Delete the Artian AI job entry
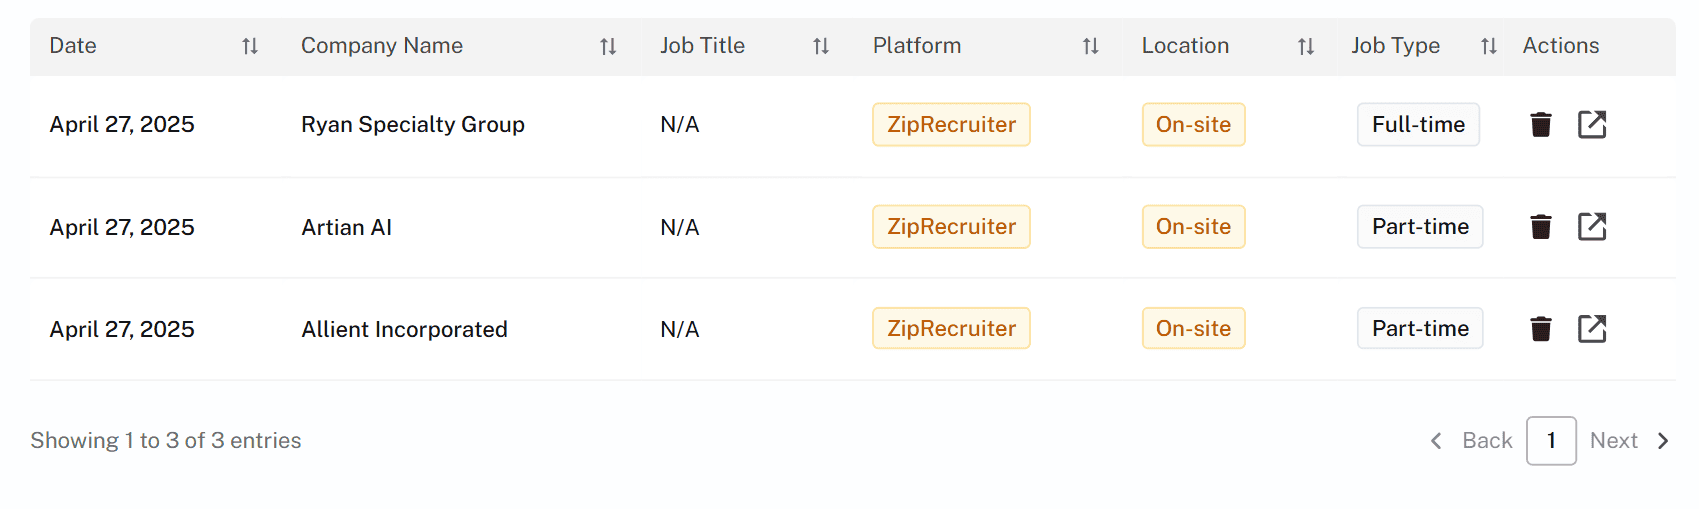The image size is (1699, 509). (x=1541, y=227)
